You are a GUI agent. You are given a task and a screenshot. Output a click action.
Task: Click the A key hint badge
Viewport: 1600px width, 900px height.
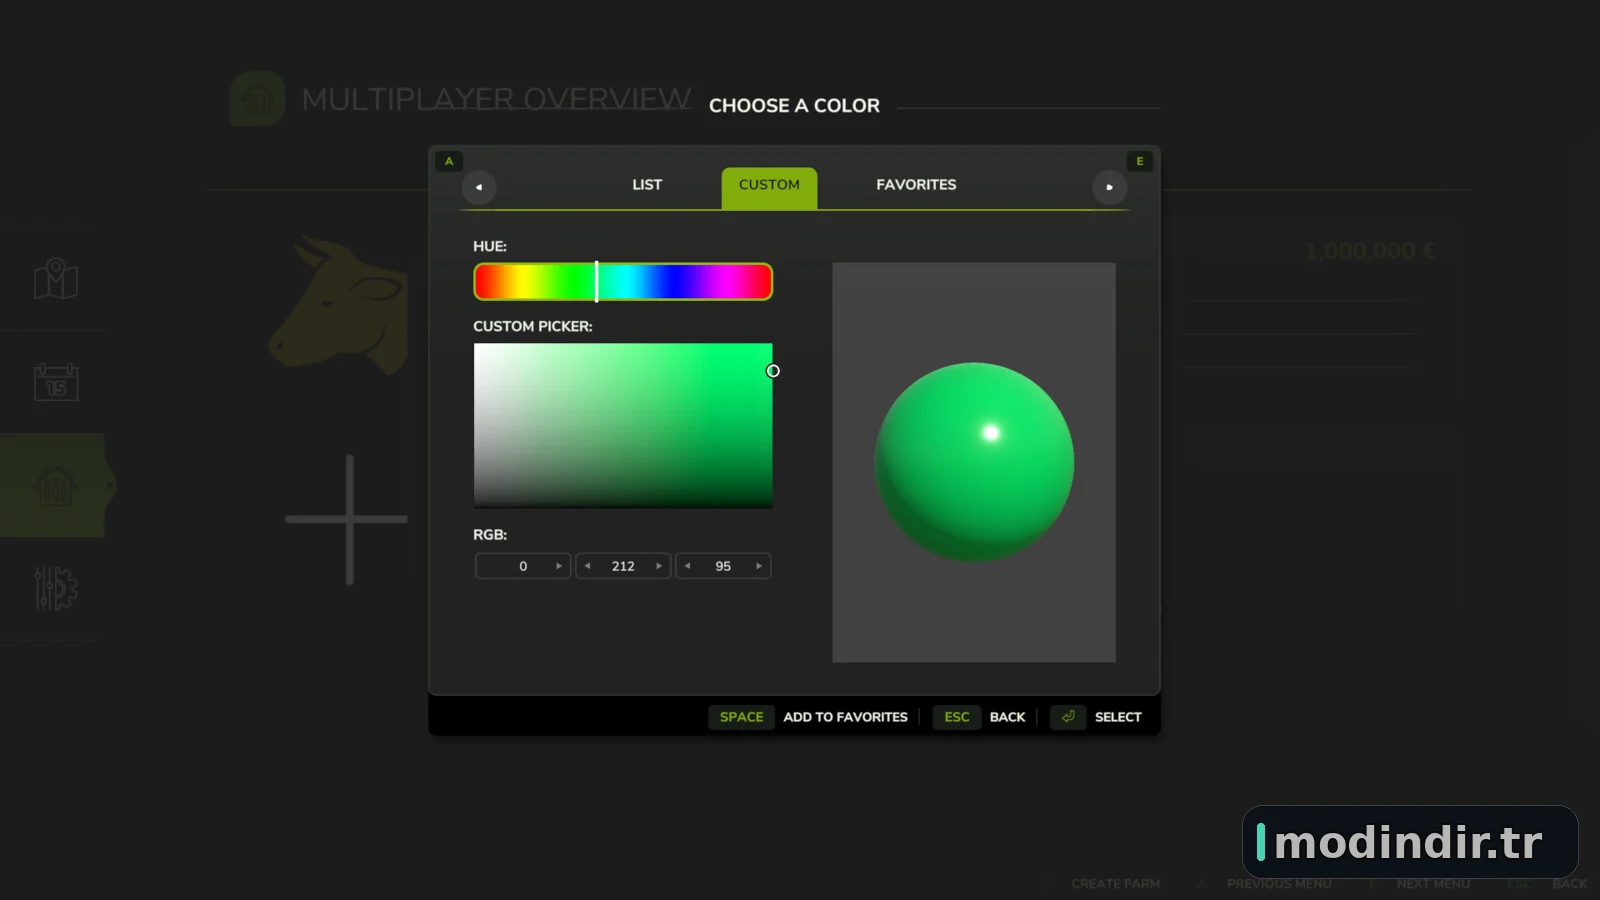click(x=448, y=161)
